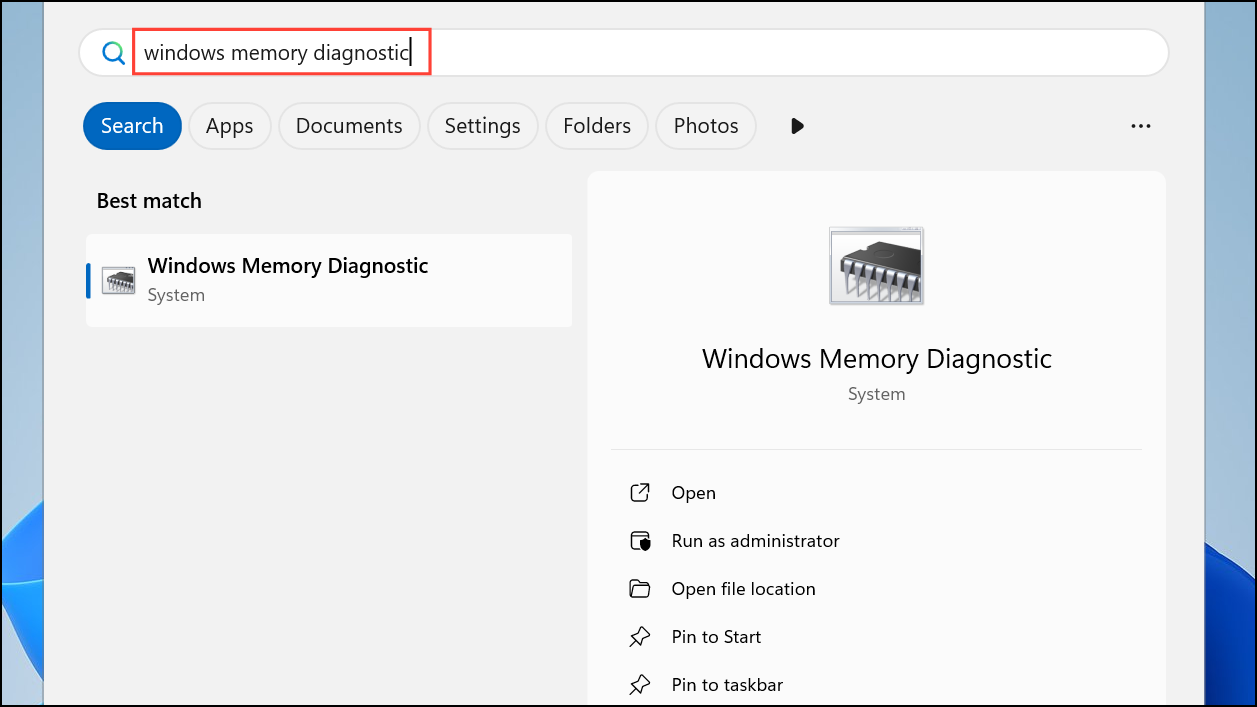1257x707 pixels.
Task: Open the three-dot options menu
Action: [x=1141, y=126]
